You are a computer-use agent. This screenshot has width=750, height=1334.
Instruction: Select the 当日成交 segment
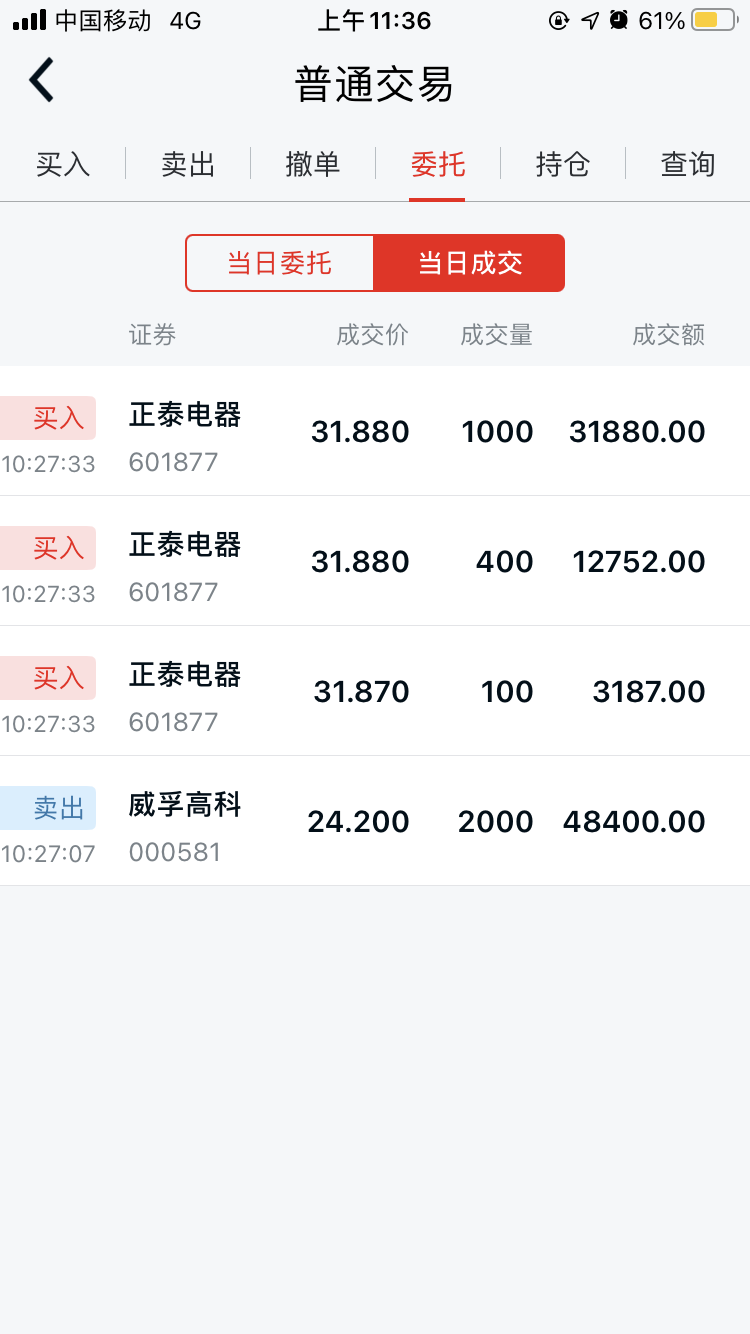[x=469, y=263]
